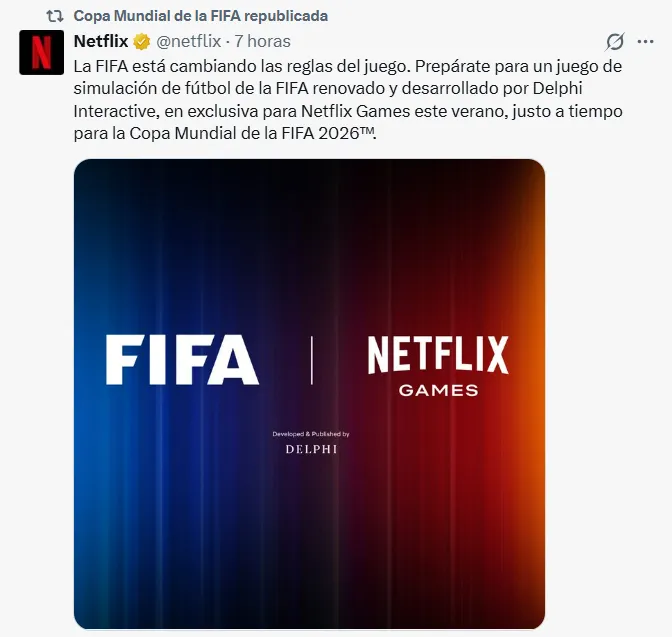Open the attached FIFA Netflix Games image
Viewport: 672px width, 637px height.
point(309,394)
